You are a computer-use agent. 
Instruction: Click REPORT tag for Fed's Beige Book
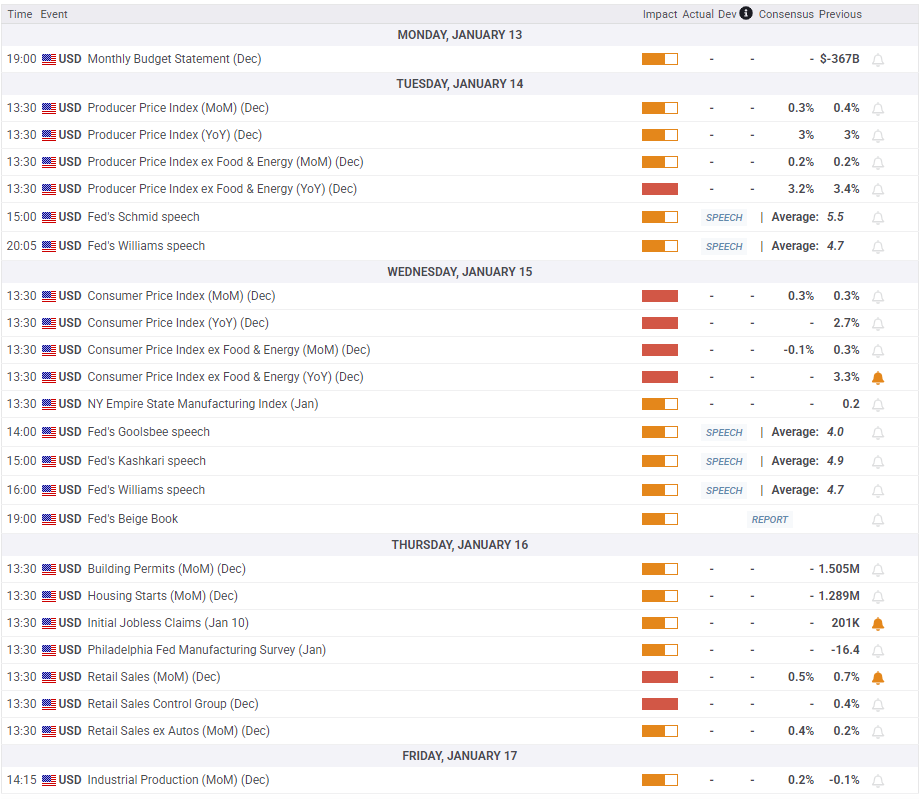[x=769, y=519]
